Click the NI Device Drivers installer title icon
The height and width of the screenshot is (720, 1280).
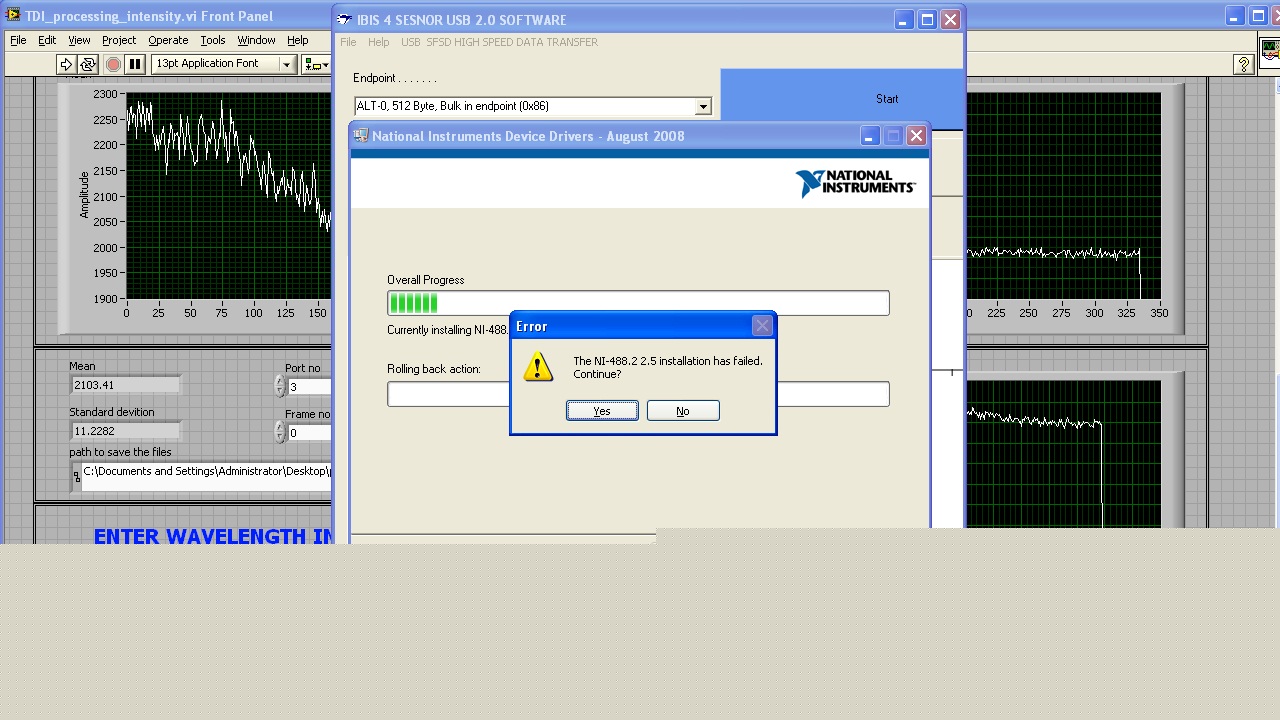tap(361, 136)
